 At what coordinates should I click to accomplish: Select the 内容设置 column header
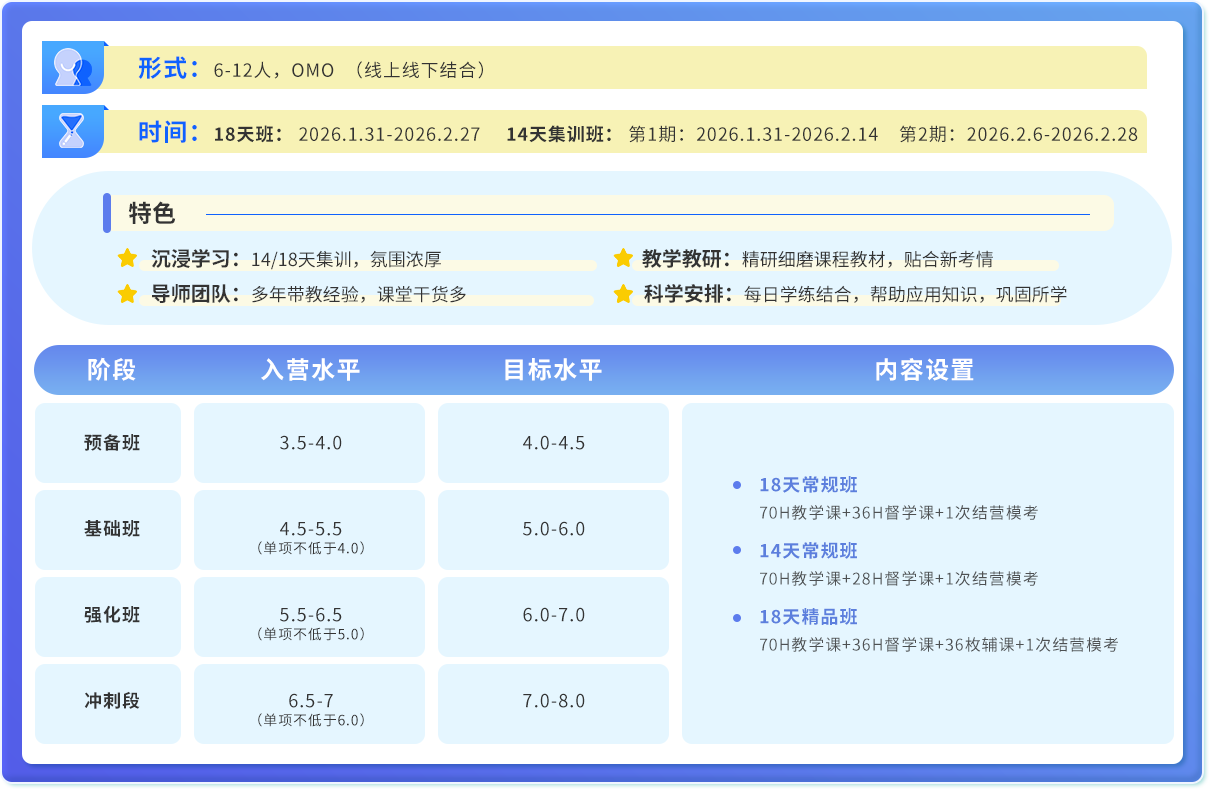click(x=924, y=370)
